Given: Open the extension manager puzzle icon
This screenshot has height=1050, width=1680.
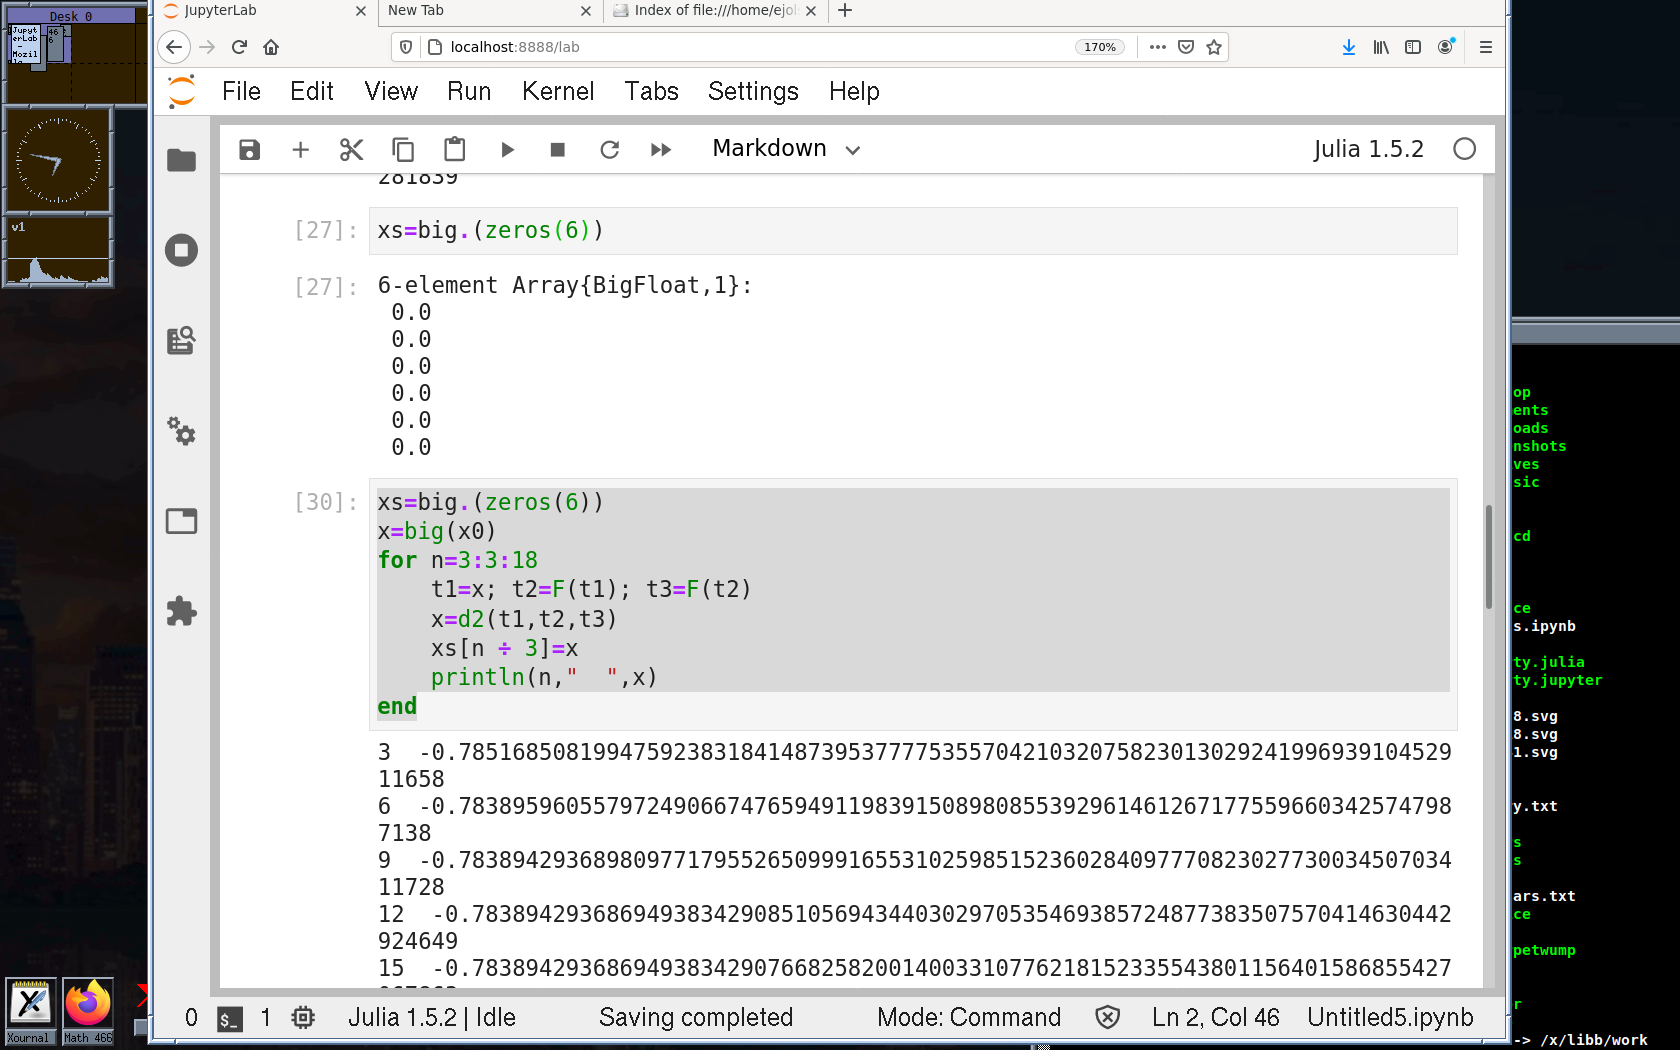Looking at the screenshot, I should tap(181, 611).
